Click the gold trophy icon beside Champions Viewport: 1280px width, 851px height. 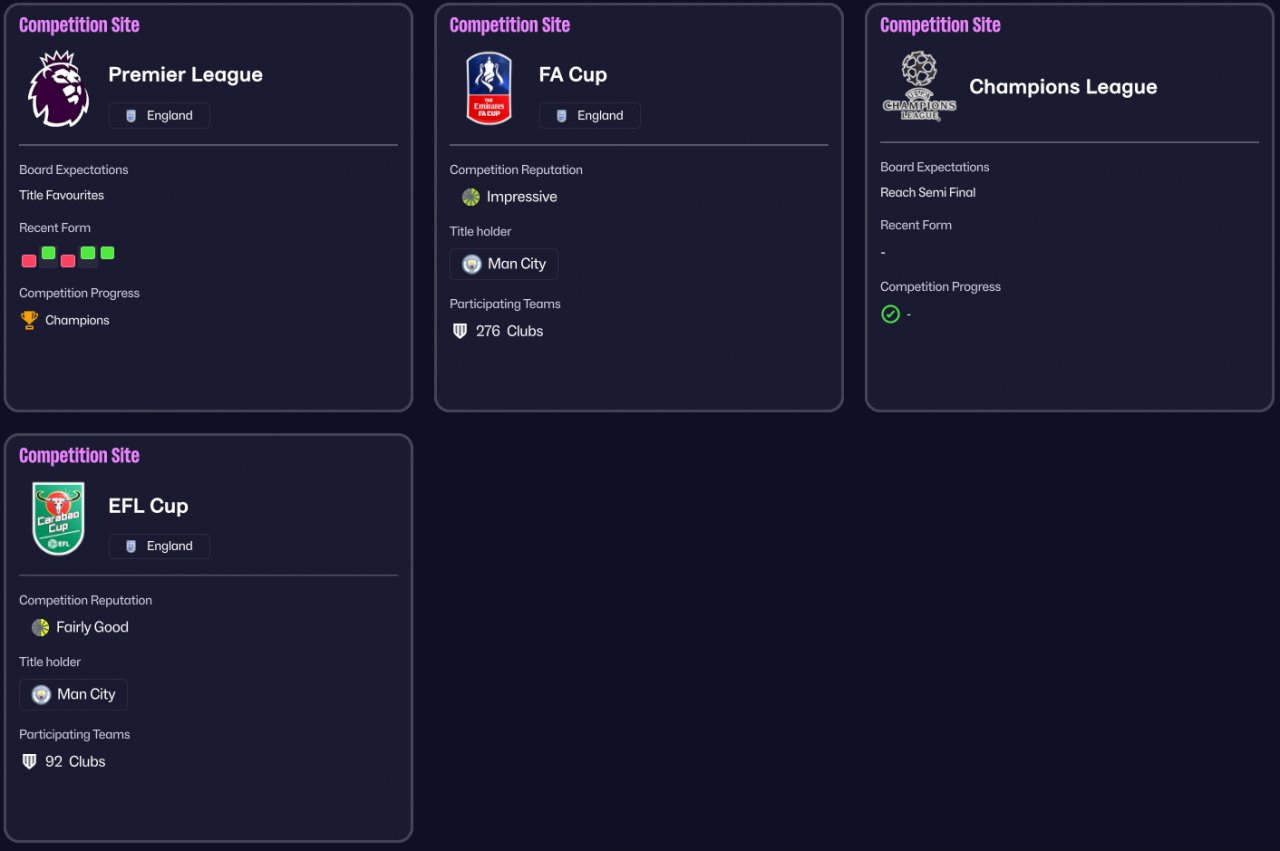tap(29, 320)
